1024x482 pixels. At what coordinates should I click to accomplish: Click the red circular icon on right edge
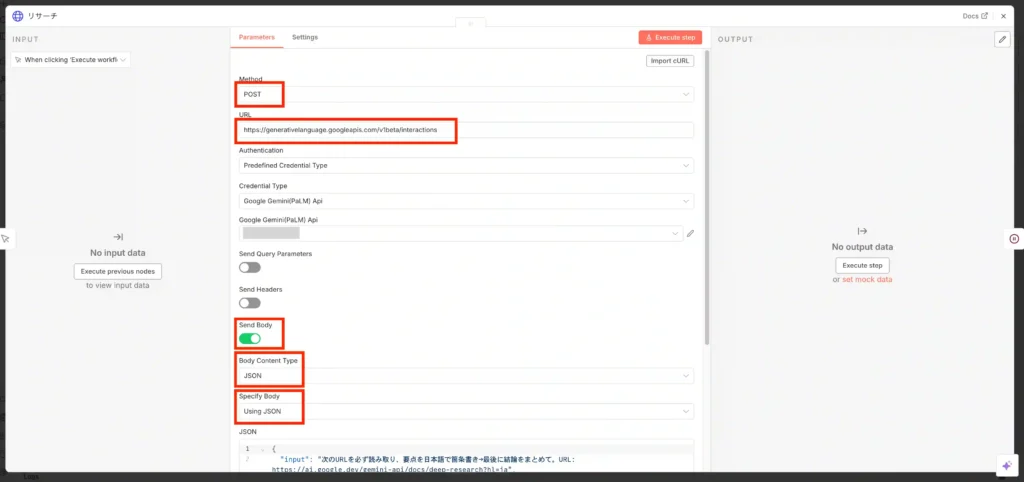[x=1014, y=239]
